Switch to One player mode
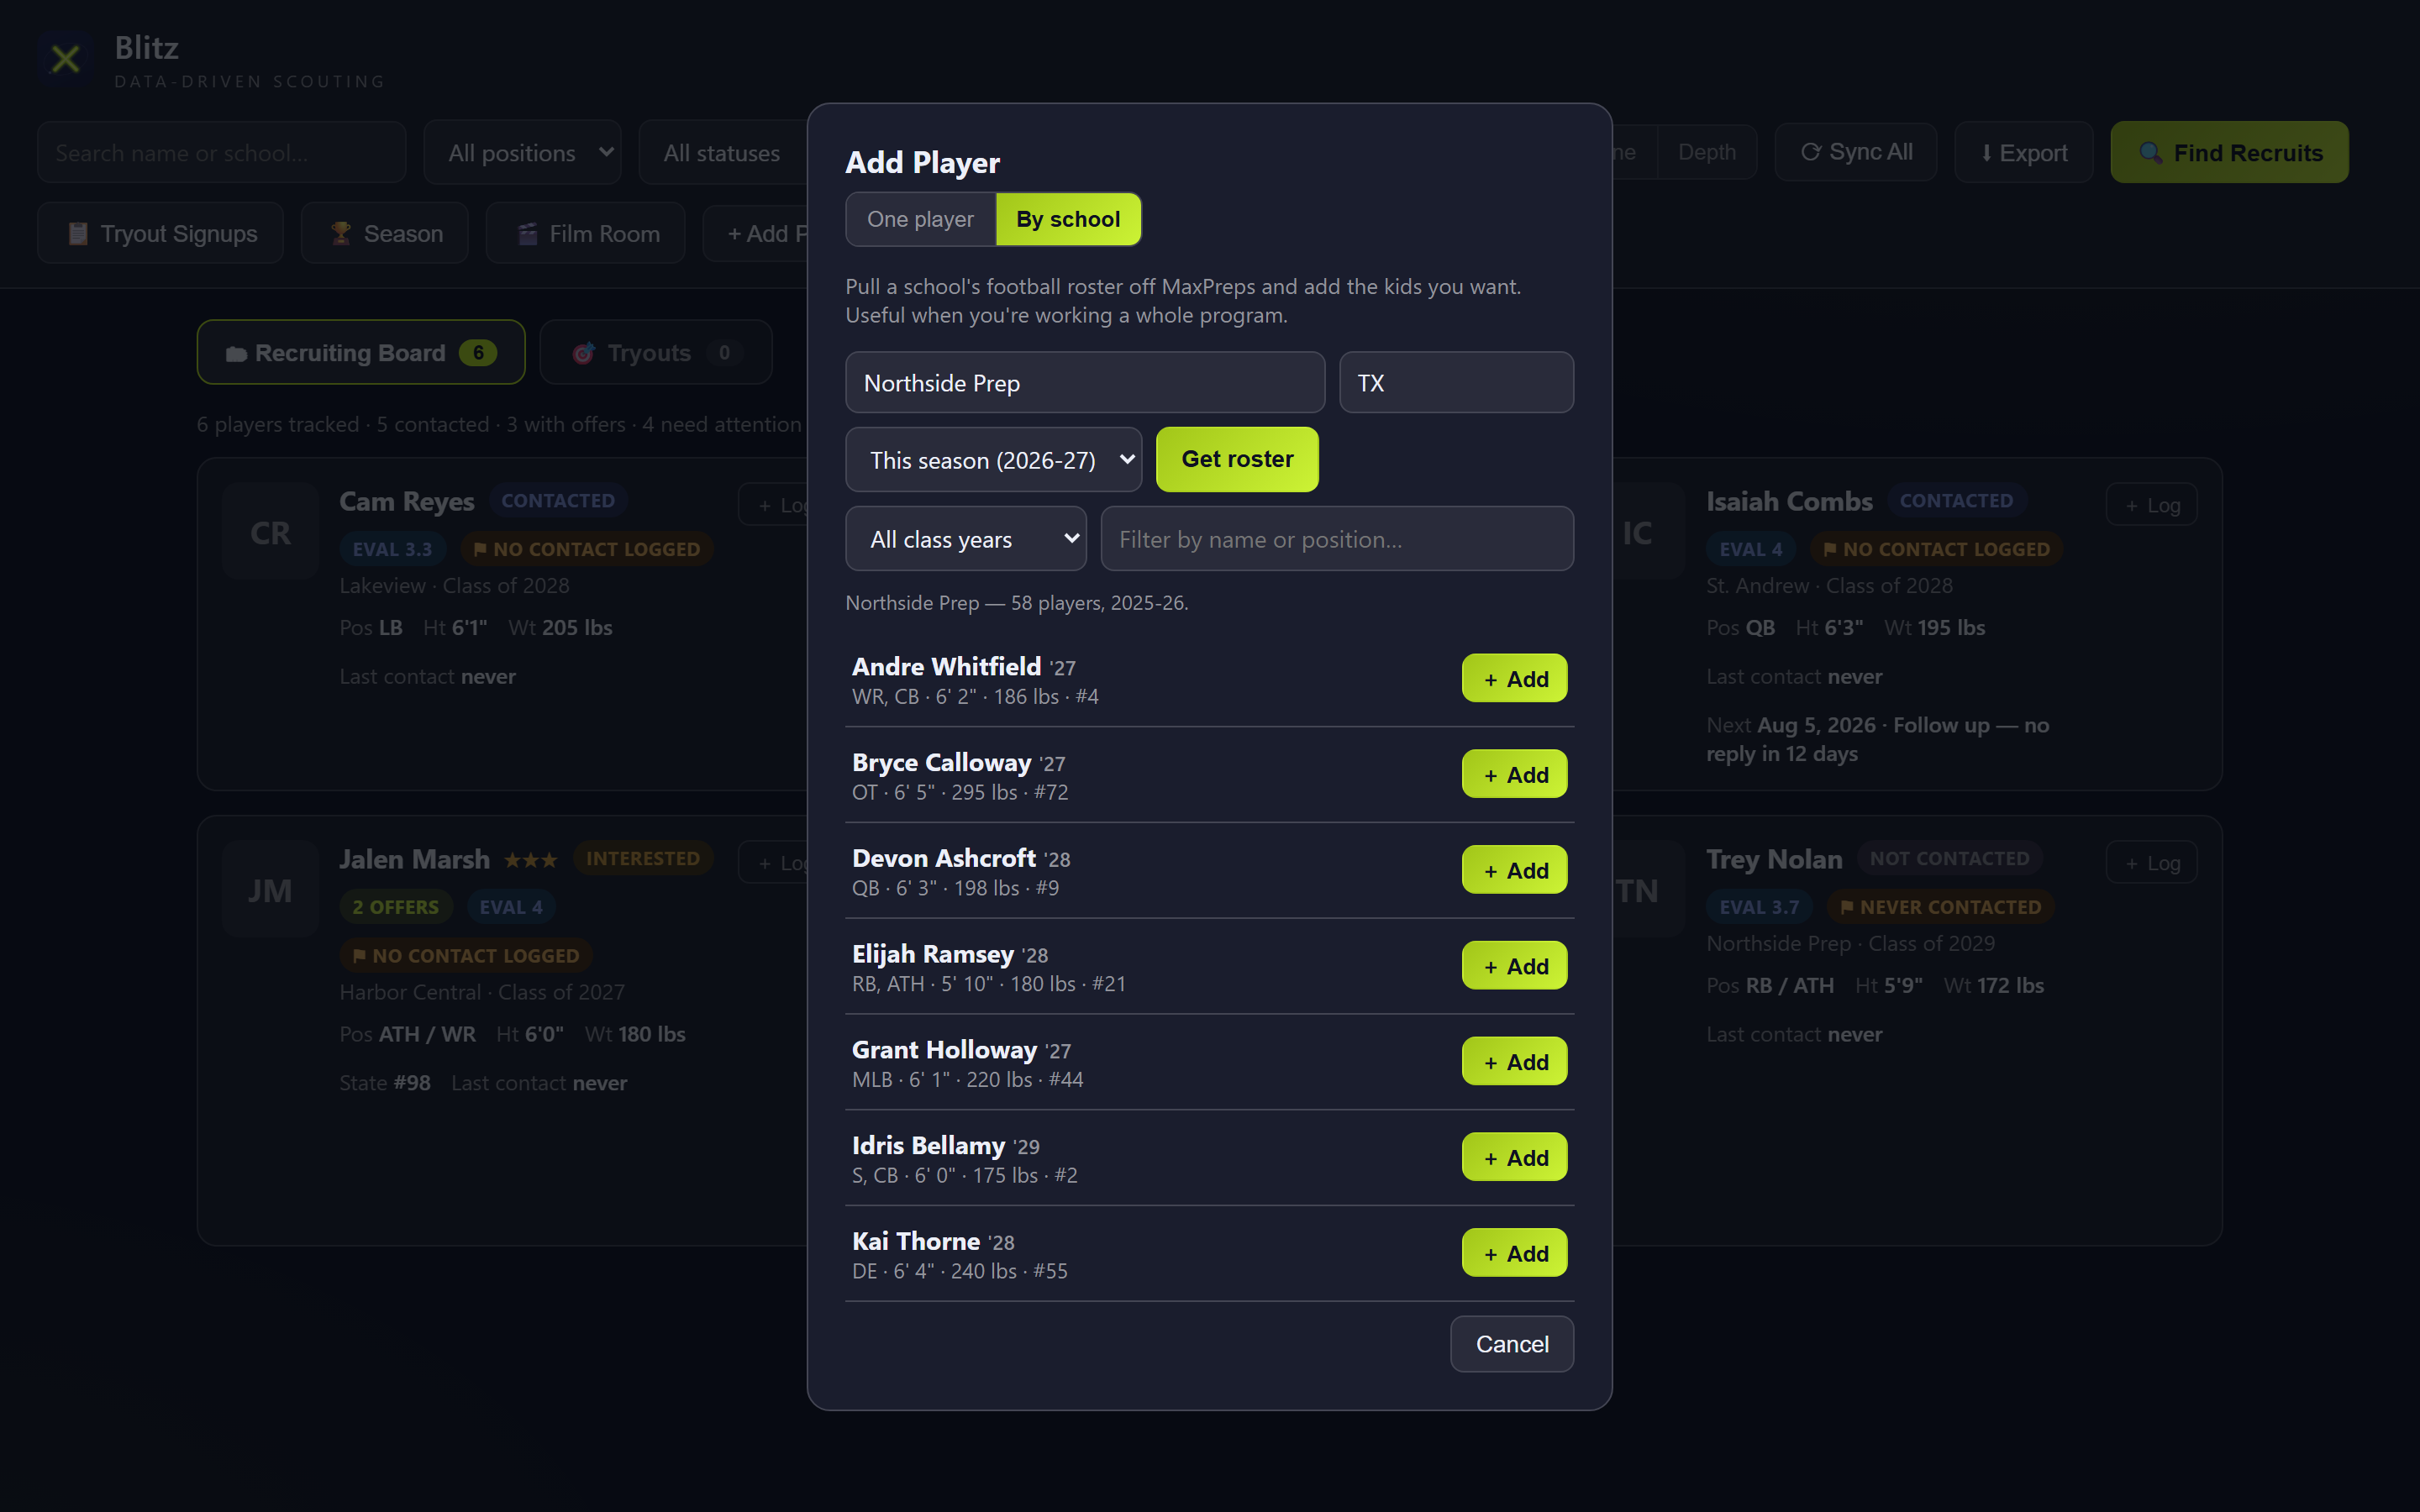Image resolution: width=2420 pixels, height=1512 pixels. pyautogui.click(x=920, y=219)
